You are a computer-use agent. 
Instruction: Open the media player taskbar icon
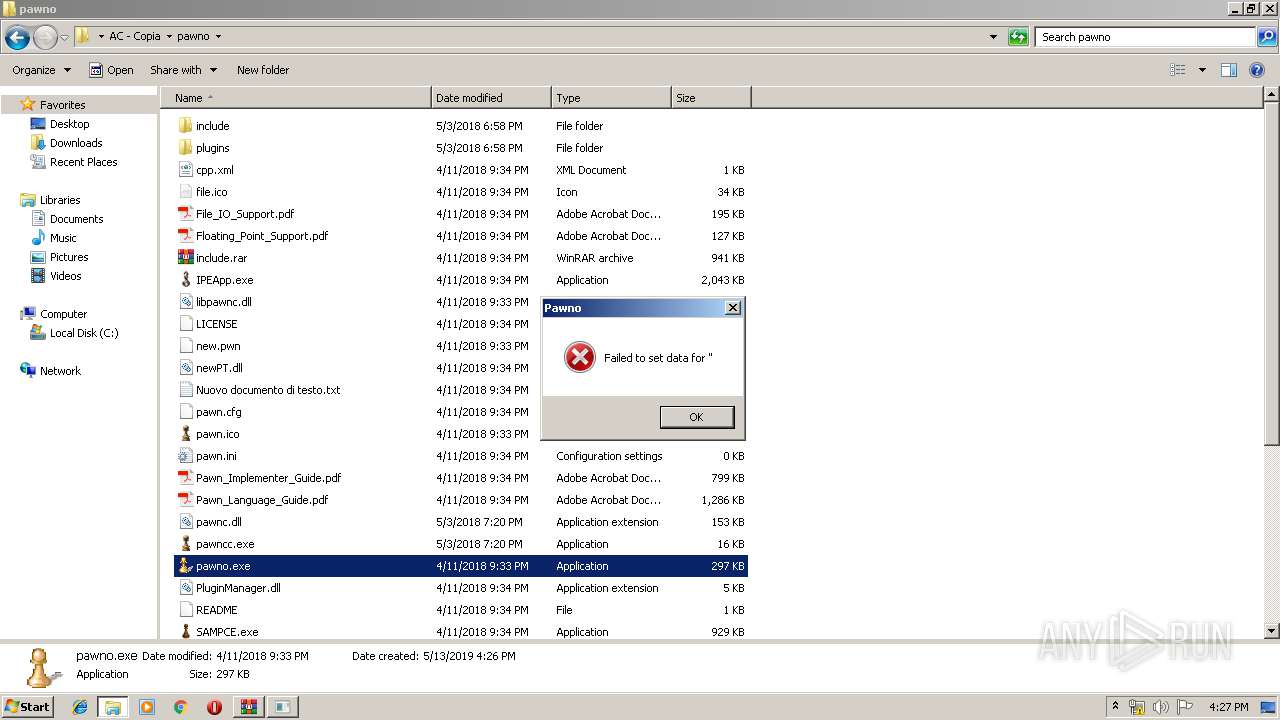tap(147, 707)
